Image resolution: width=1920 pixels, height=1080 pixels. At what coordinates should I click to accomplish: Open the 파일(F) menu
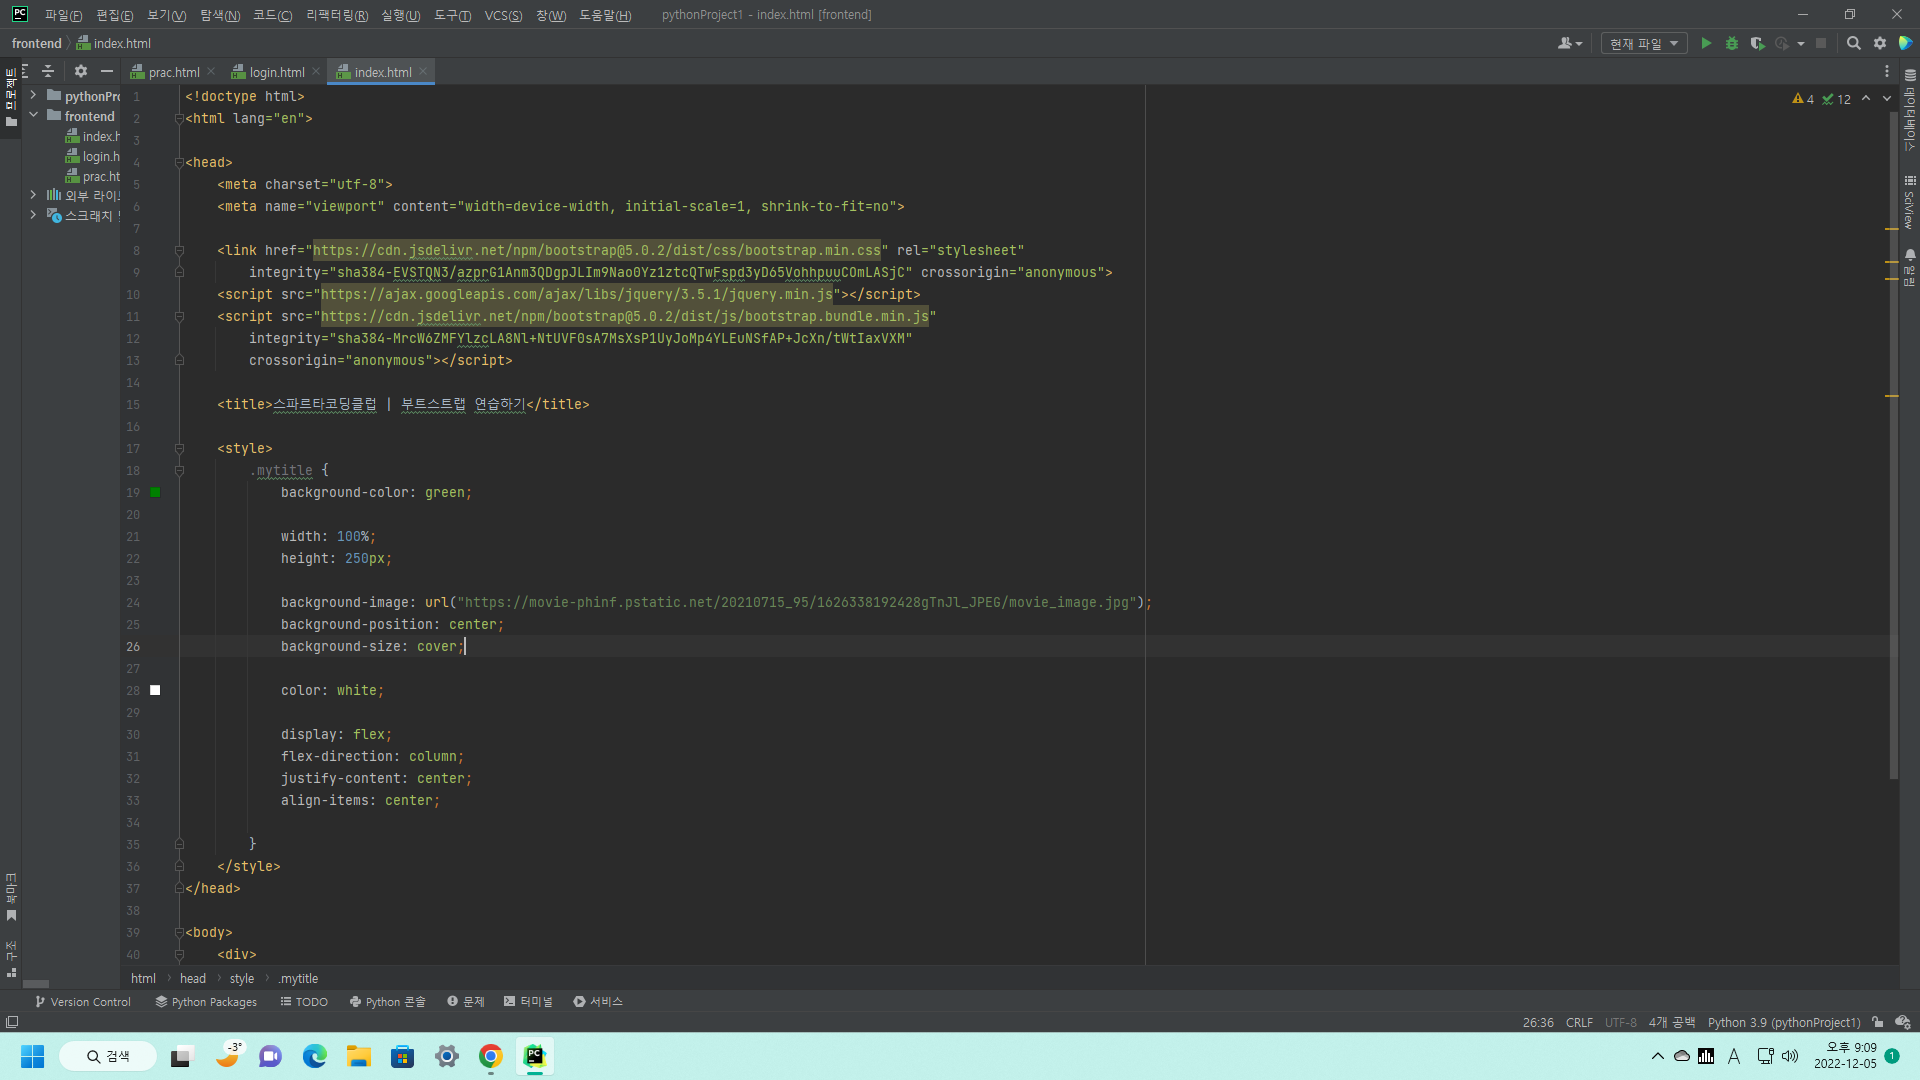[x=63, y=15]
